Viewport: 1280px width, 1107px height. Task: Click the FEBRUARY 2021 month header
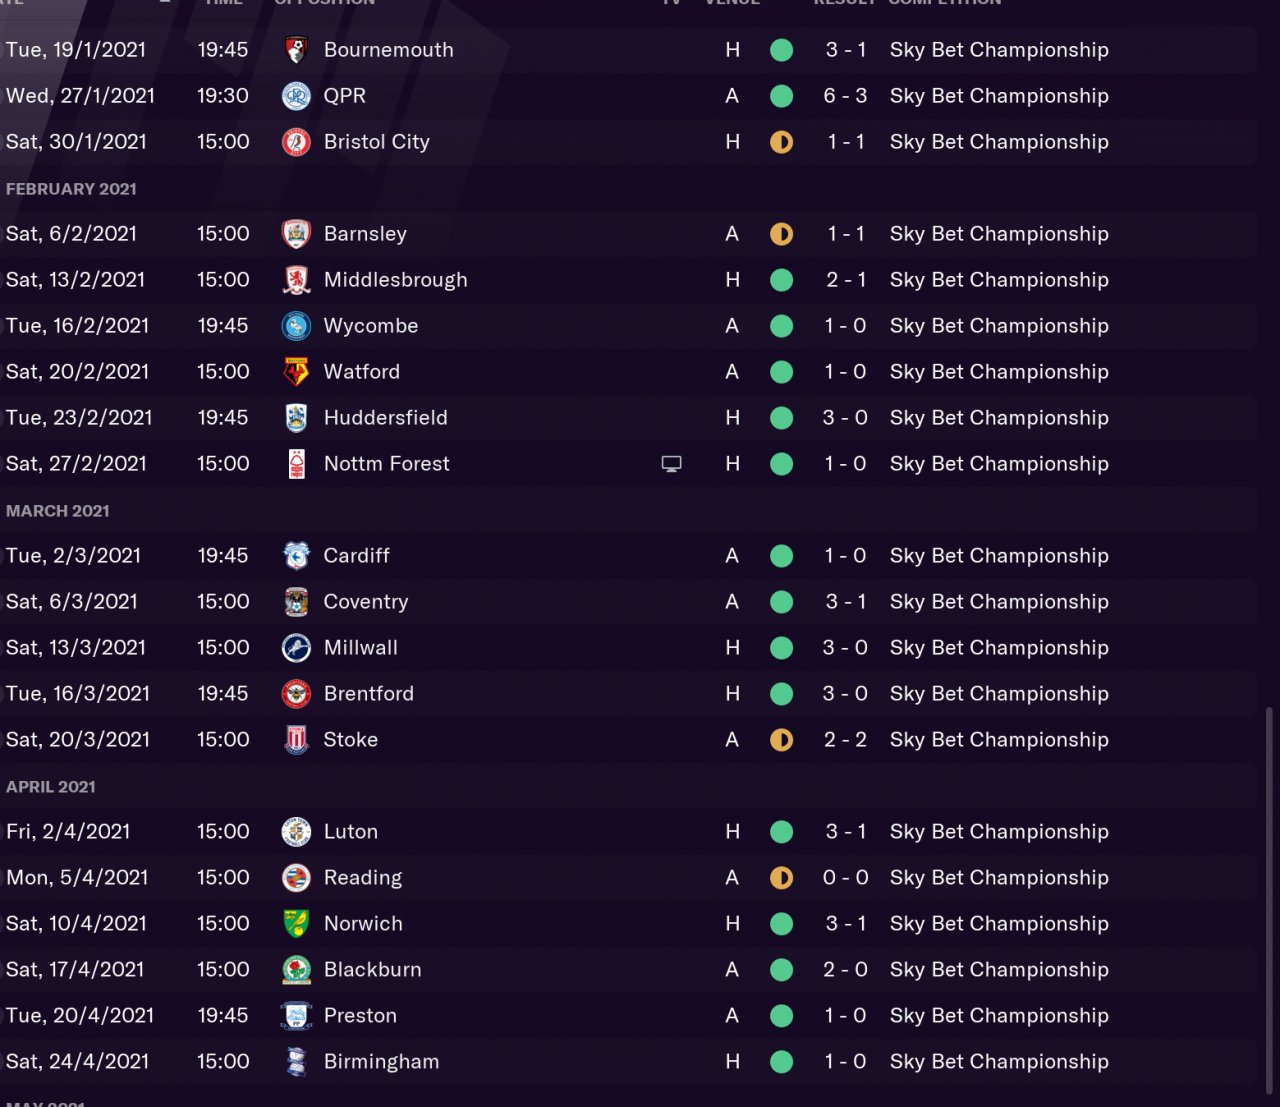(71, 189)
